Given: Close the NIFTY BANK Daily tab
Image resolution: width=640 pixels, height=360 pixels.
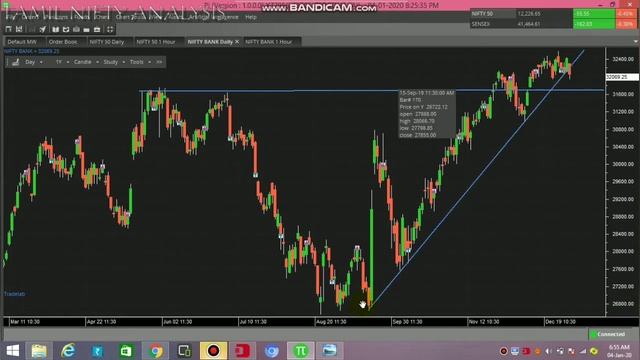Looking at the screenshot, I should 237,42.
